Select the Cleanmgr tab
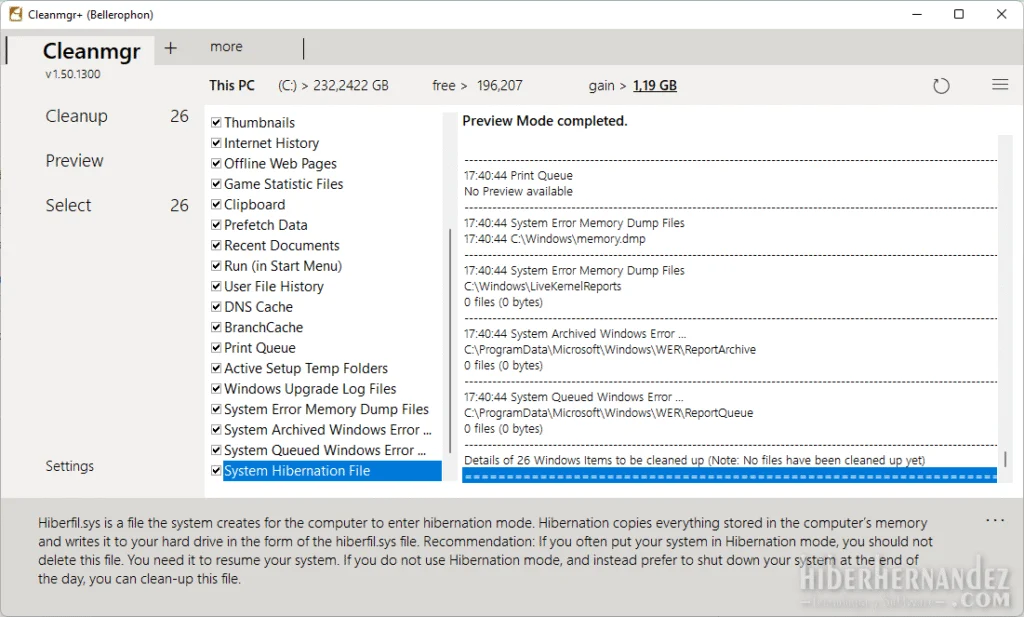The image size is (1024, 617). click(90, 51)
